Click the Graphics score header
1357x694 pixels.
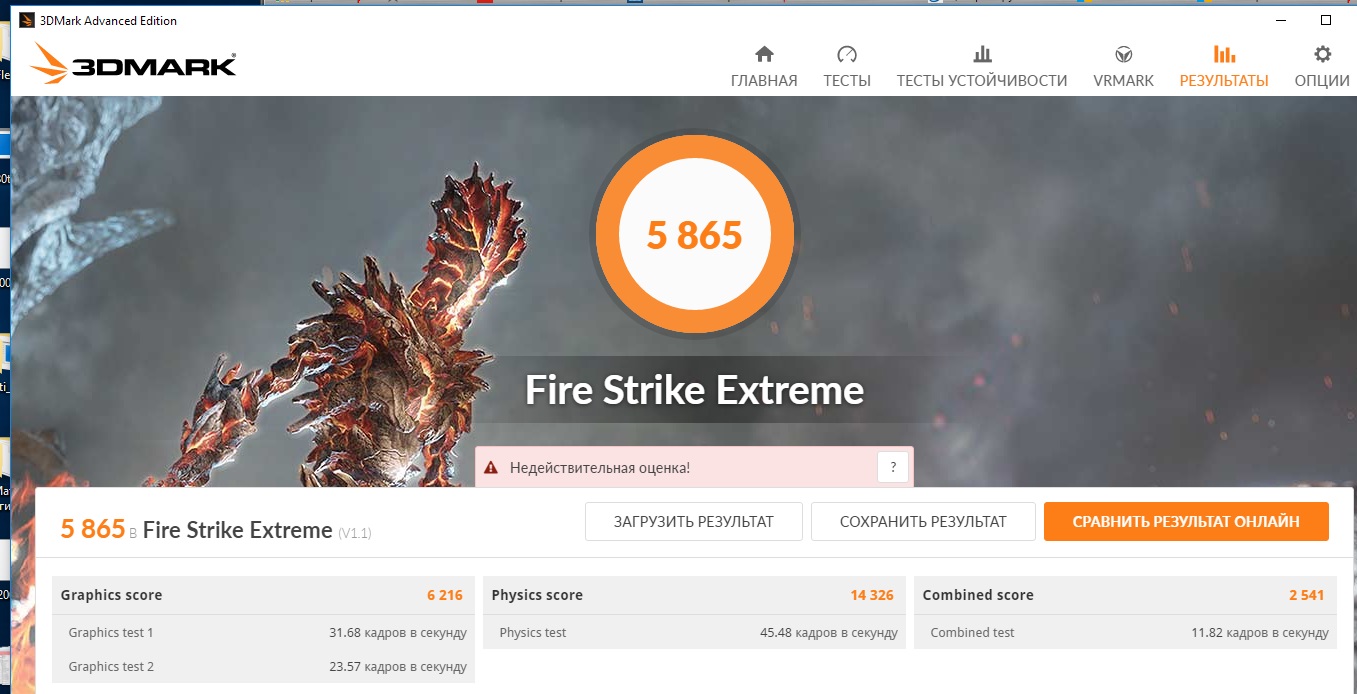[x=111, y=595]
